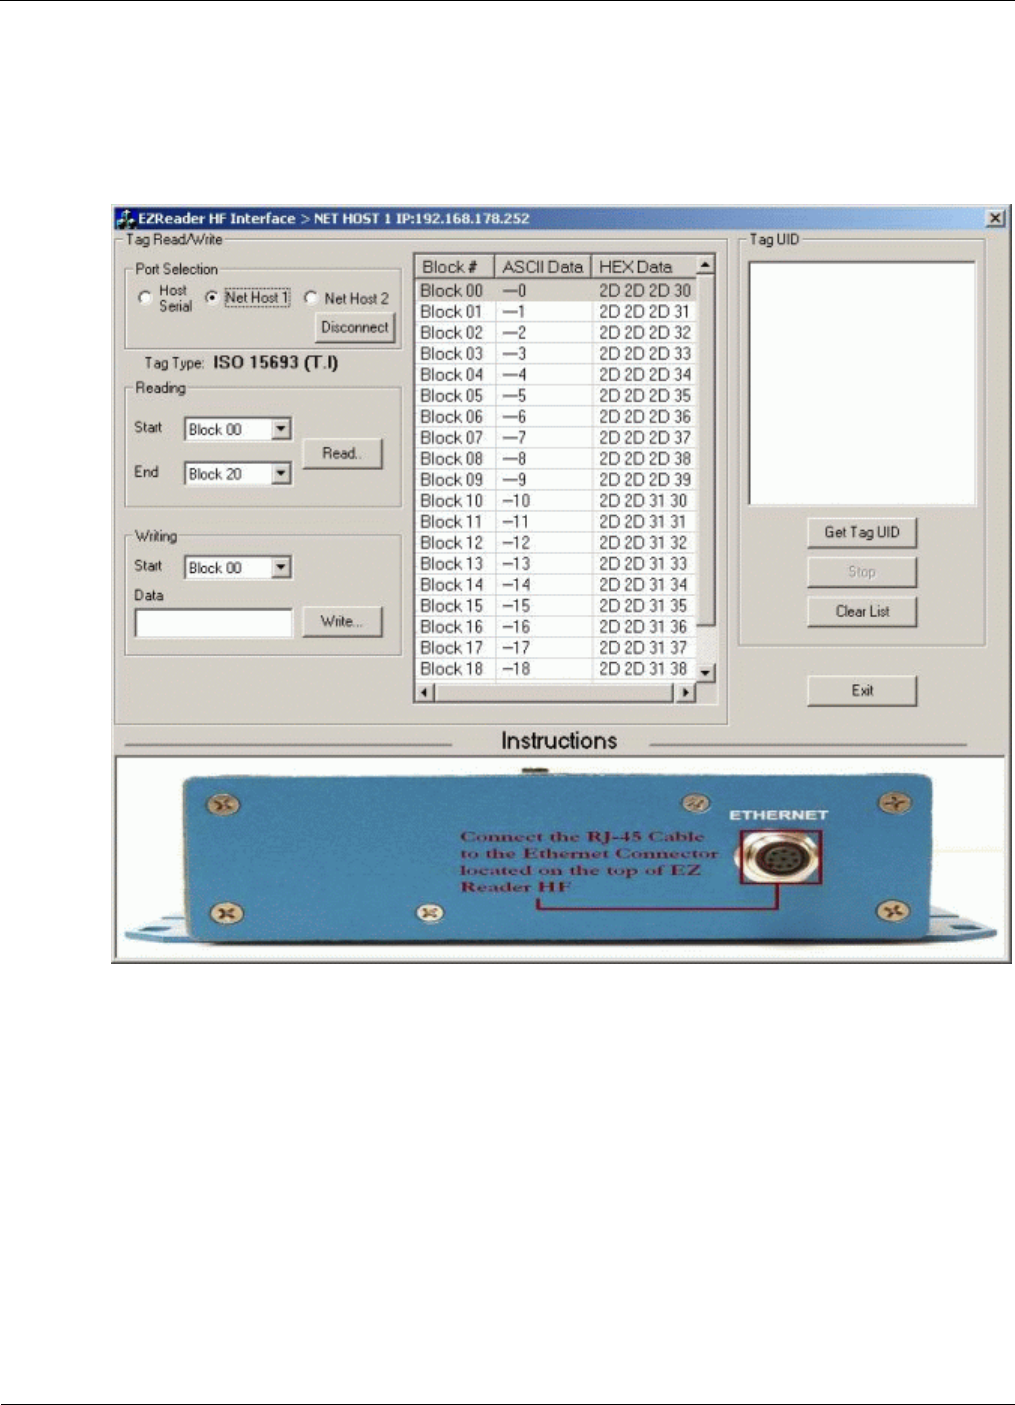This screenshot has height=1405, width=1015.
Task: Select the Block 02 row
Action: tap(556, 332)
